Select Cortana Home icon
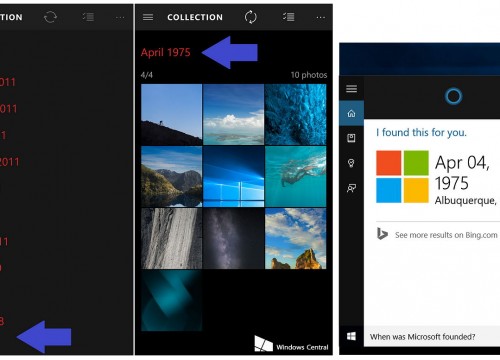This screenshot has width=500, height=360. (x=351, y=113)
